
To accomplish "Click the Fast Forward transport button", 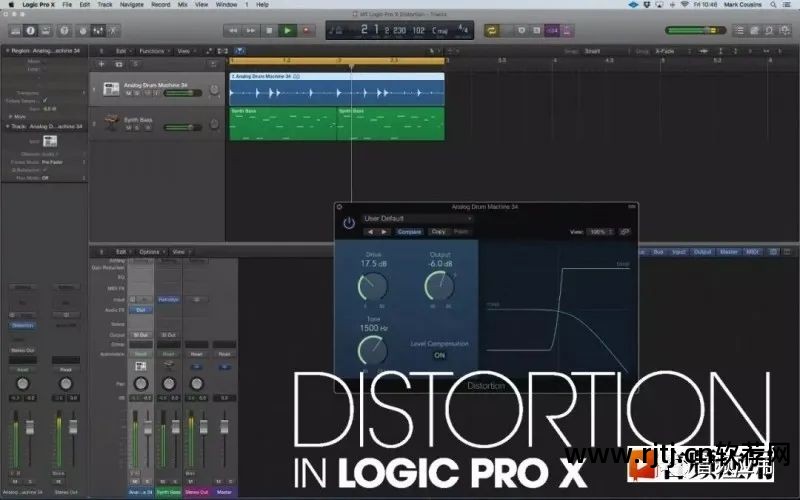I will pos(251,31).
